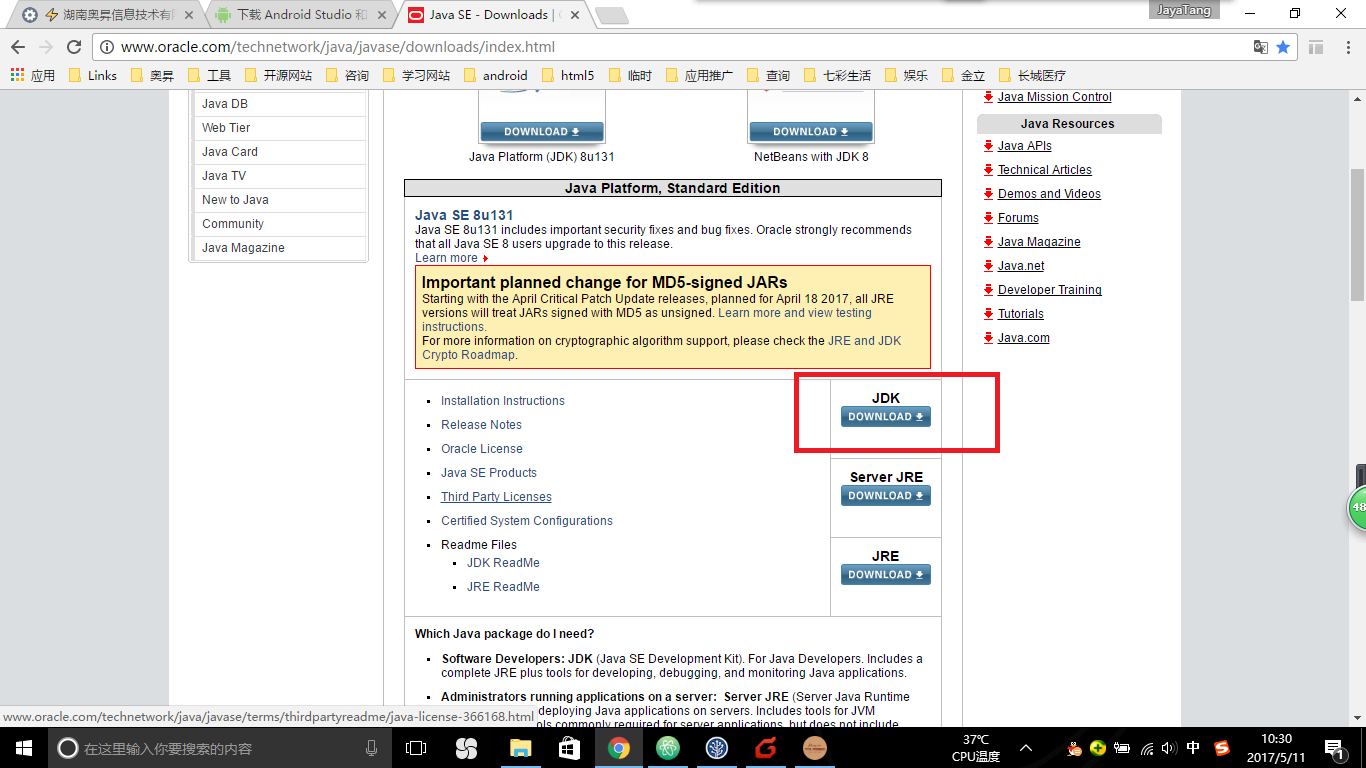Open the 学习网站 bookmark folder

[x=416, y=75]
